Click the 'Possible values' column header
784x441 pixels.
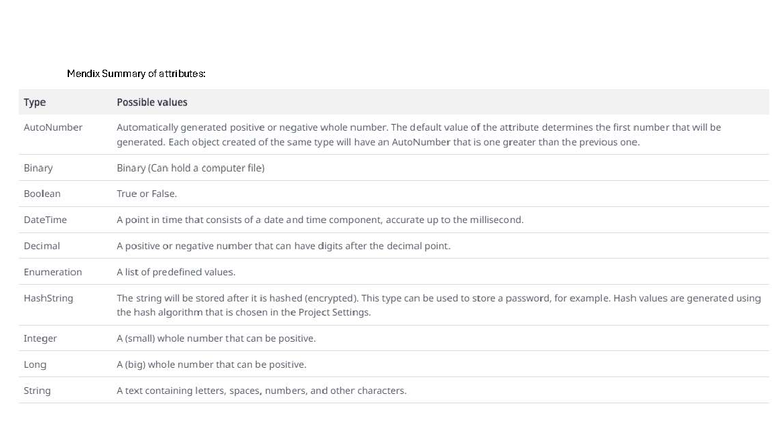pos(152,102)
